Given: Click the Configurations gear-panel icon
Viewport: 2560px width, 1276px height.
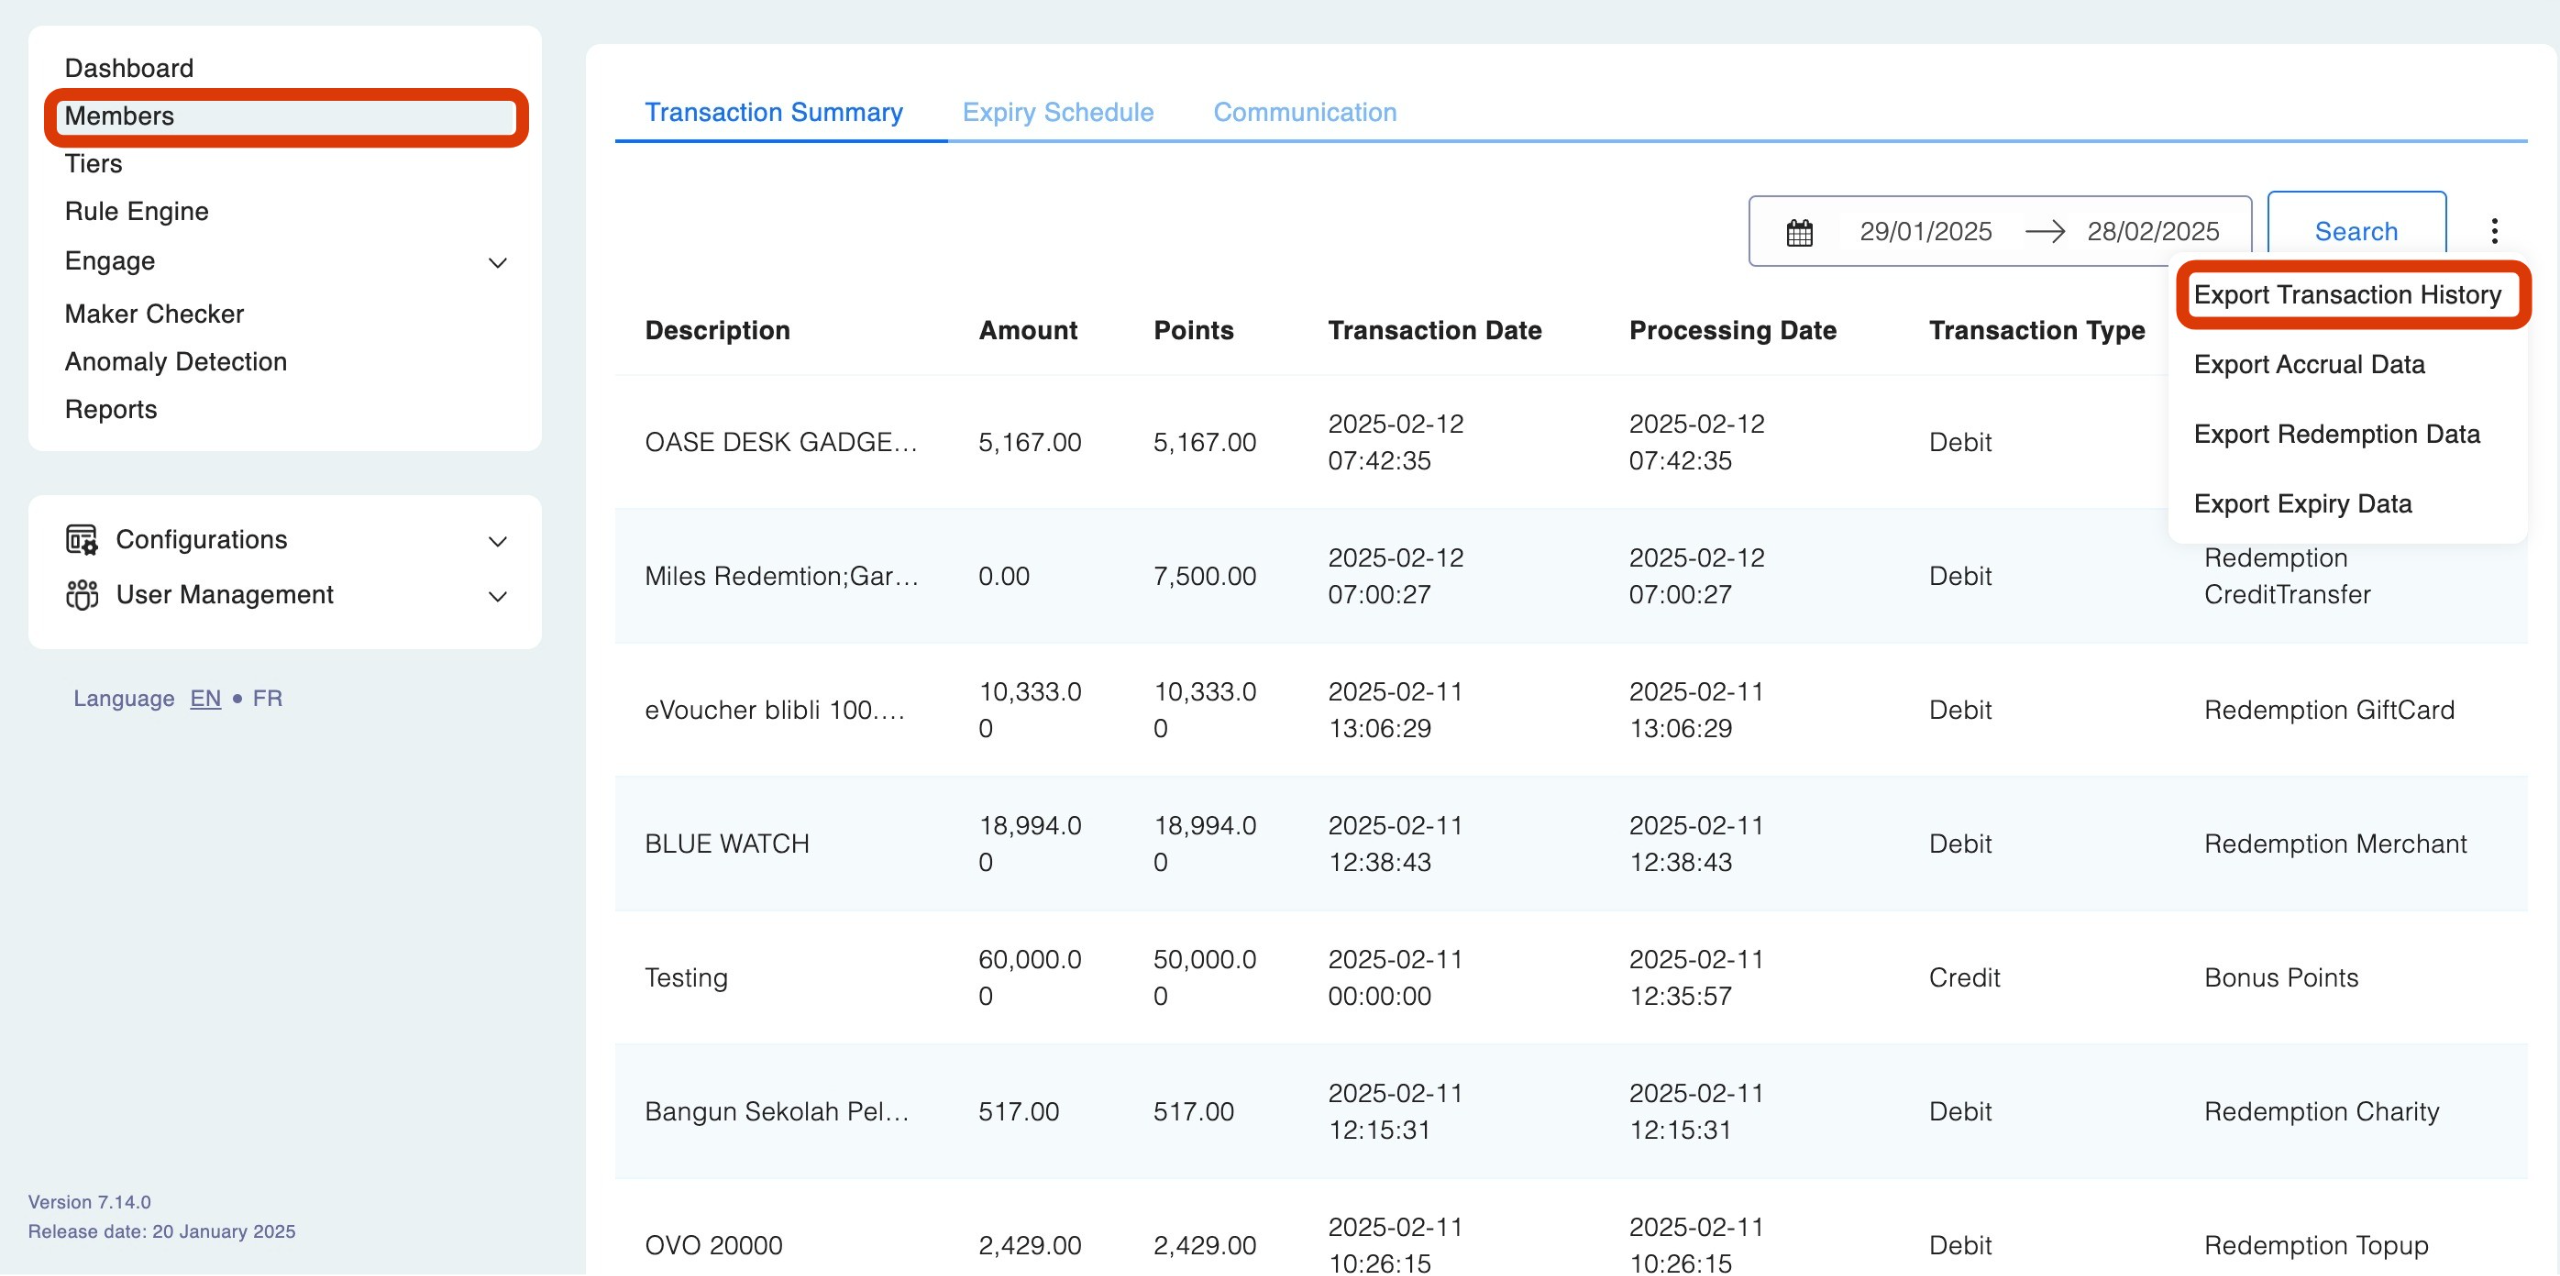Looking at the screenshot, I should (81, 540).
